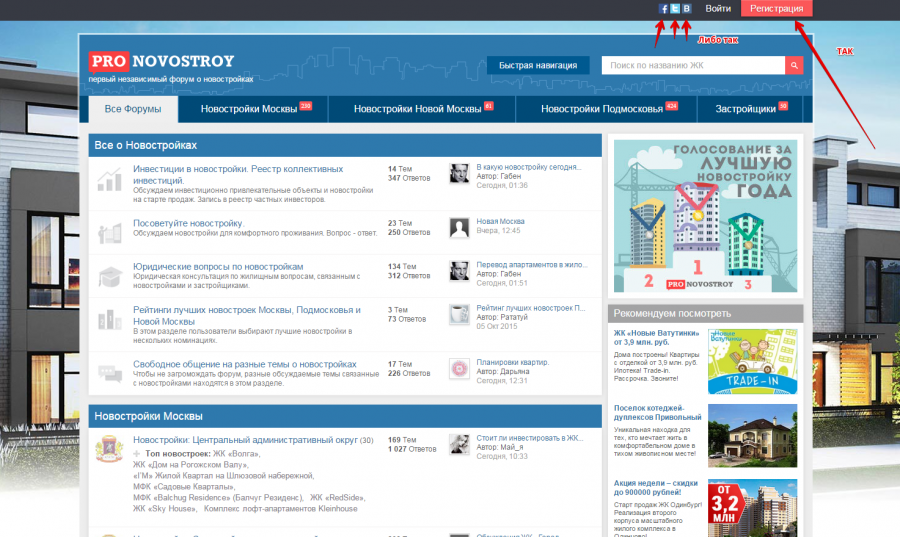Switch to Новостройки Москвы tab

253,109
